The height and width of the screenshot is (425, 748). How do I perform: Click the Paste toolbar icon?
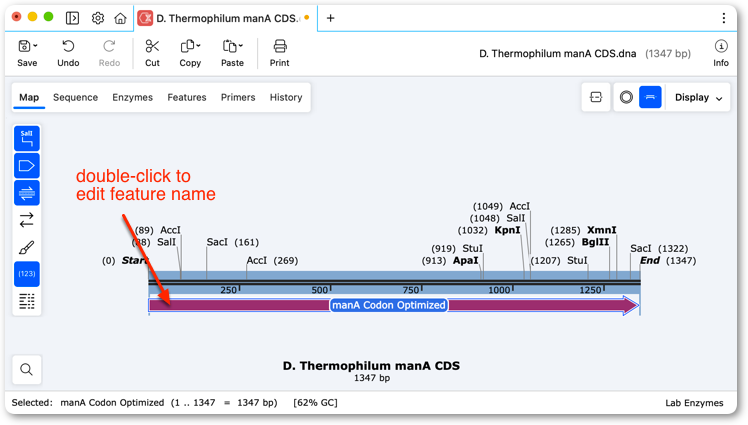click(229, 46)
